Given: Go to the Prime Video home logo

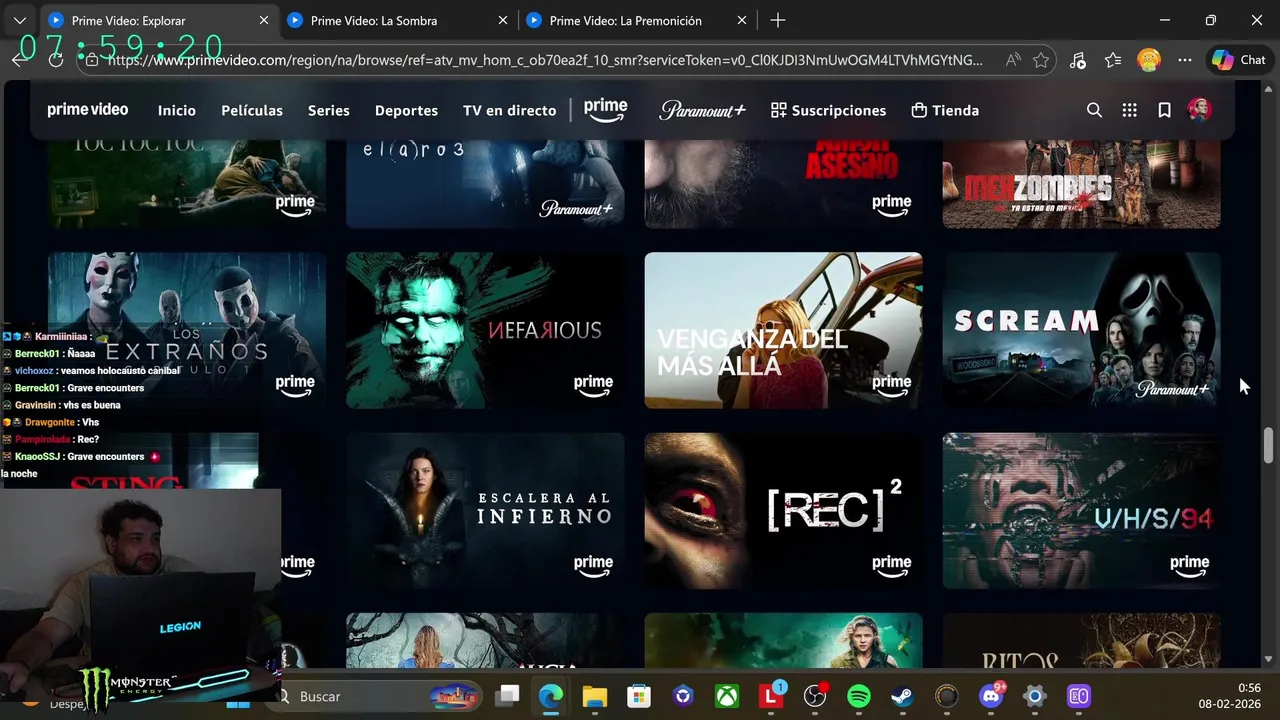Looking at the screenshot, I should pyautogui.click(x=88, y=110).
